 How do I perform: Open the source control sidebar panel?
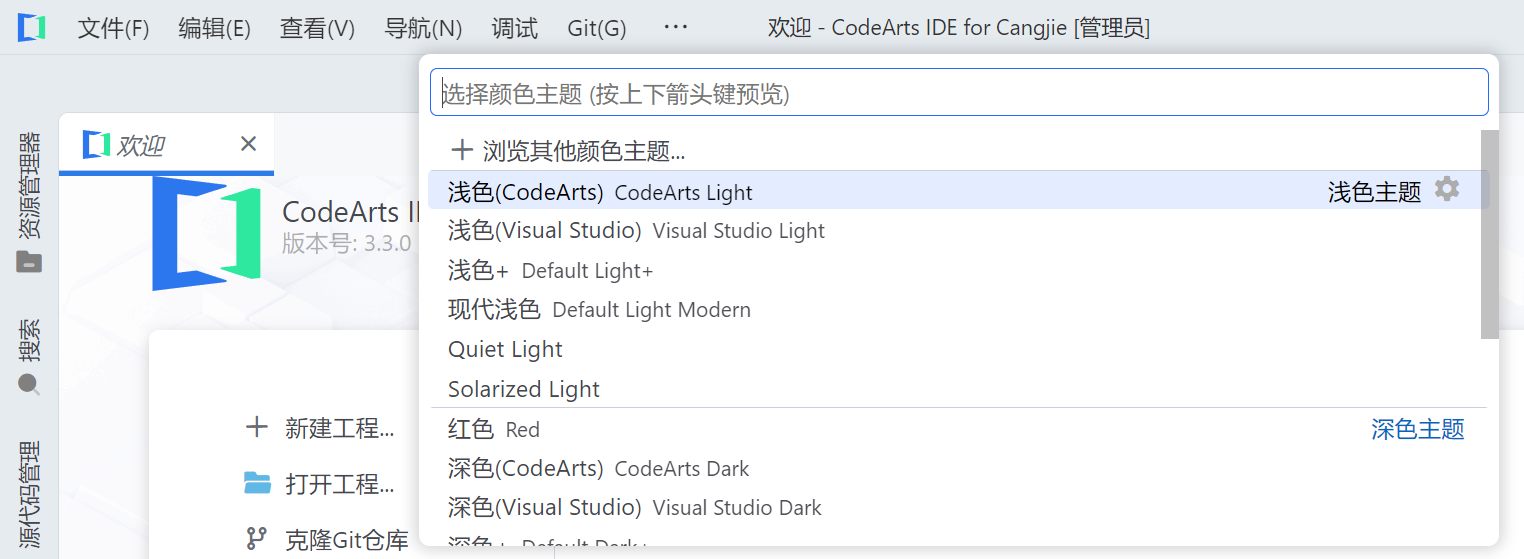(31, 495)
